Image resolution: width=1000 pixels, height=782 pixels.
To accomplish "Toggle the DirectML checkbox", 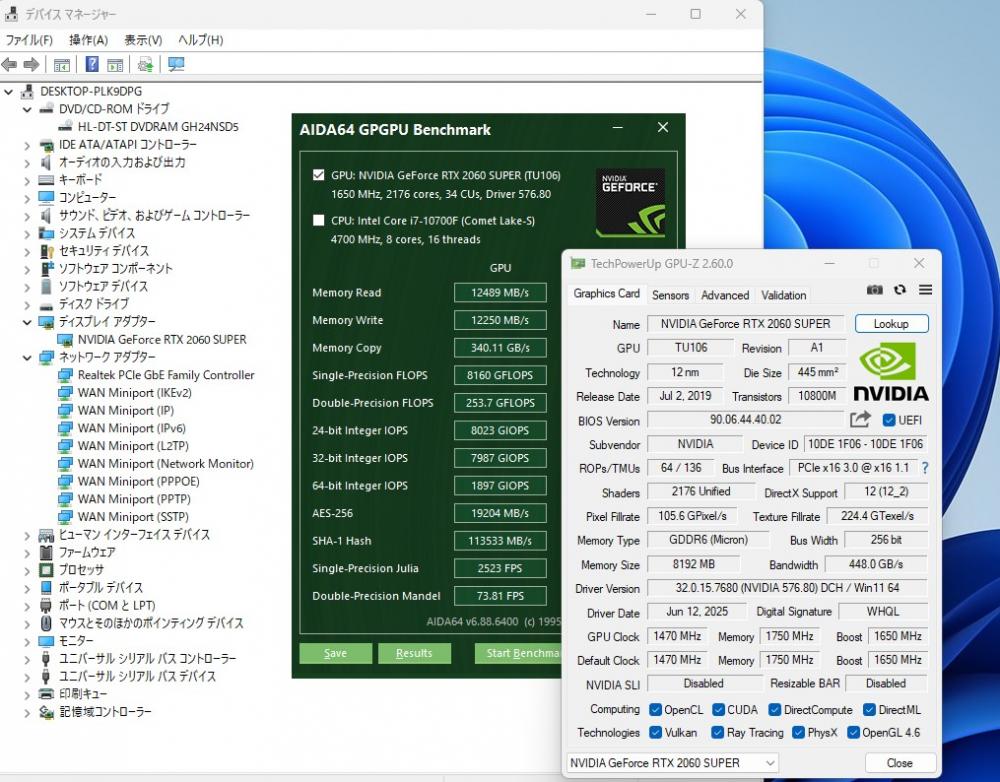I will 869,709.
